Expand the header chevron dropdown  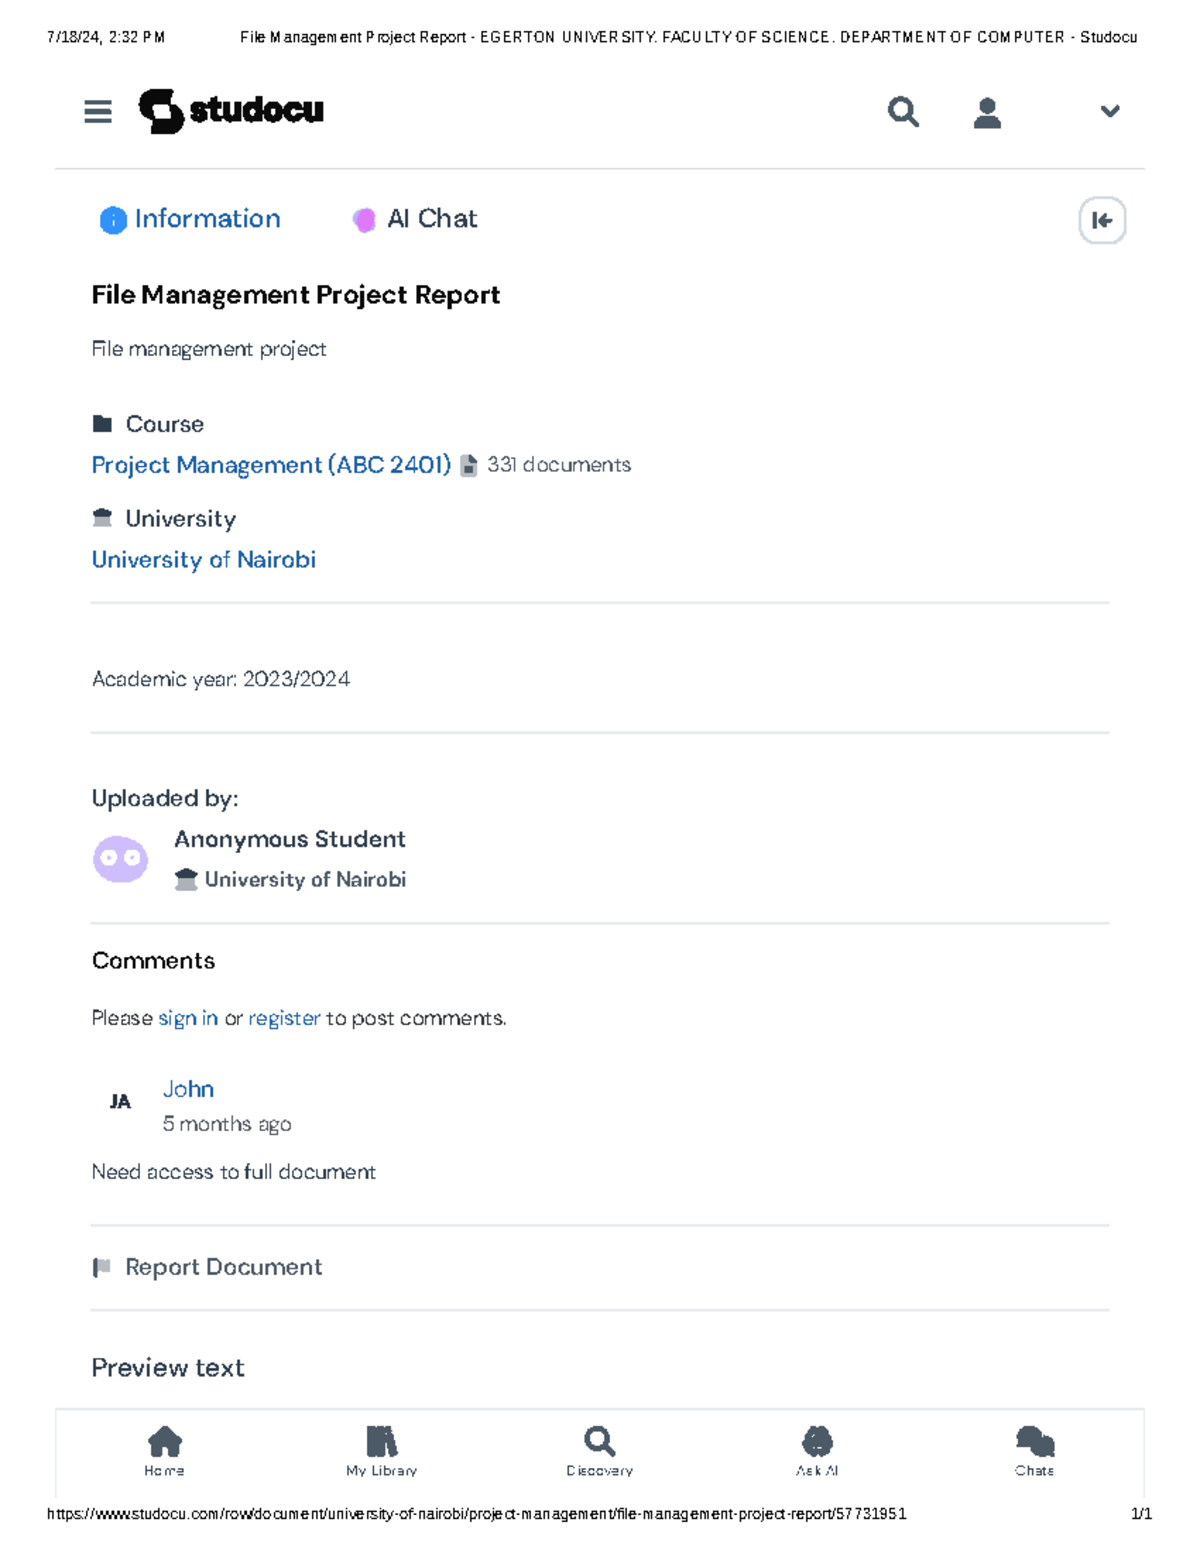pyautogui.click(x=1110, y=111)
